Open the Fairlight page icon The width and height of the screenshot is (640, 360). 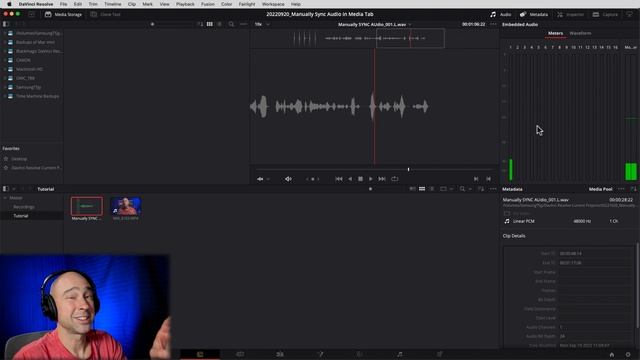[x=400, y=354]
